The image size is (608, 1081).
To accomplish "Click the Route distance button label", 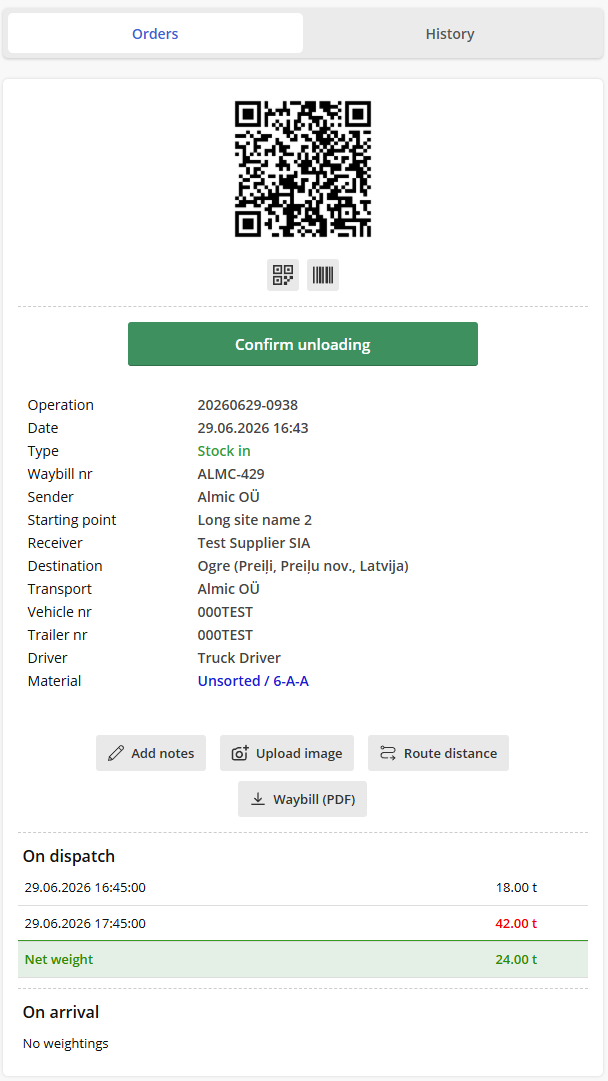I will (450, 753).
